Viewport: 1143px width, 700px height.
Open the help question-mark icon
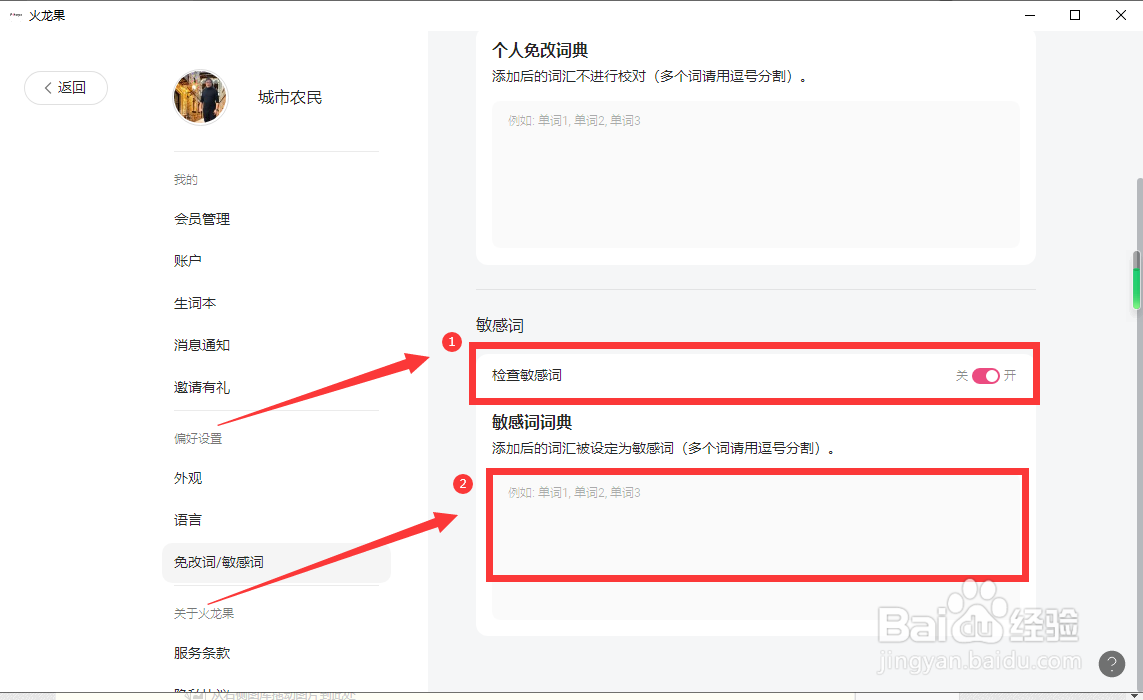[1111, 663]
